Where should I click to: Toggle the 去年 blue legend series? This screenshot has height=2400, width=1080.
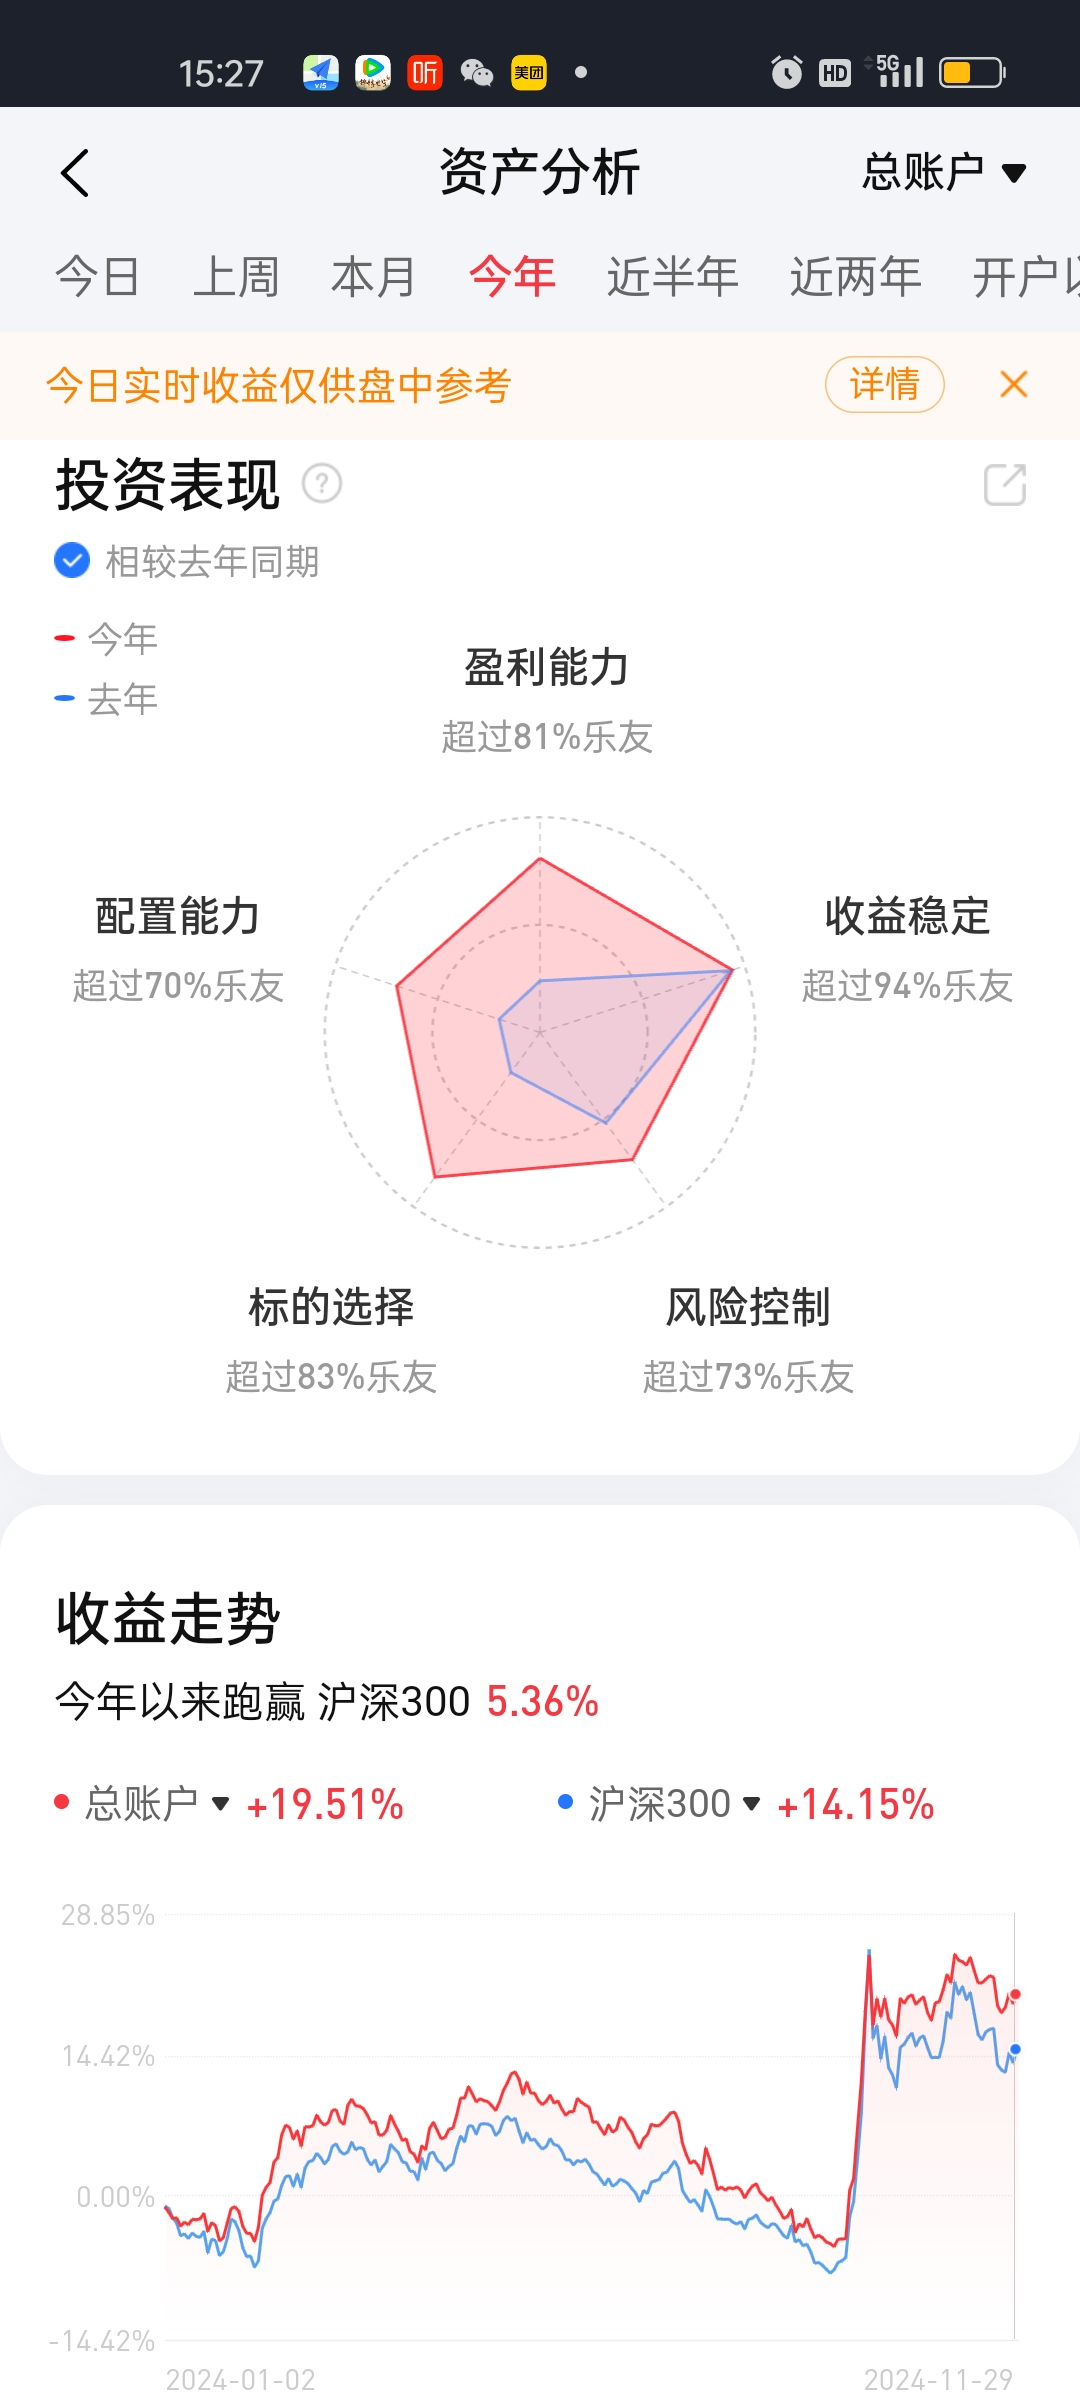108,699
